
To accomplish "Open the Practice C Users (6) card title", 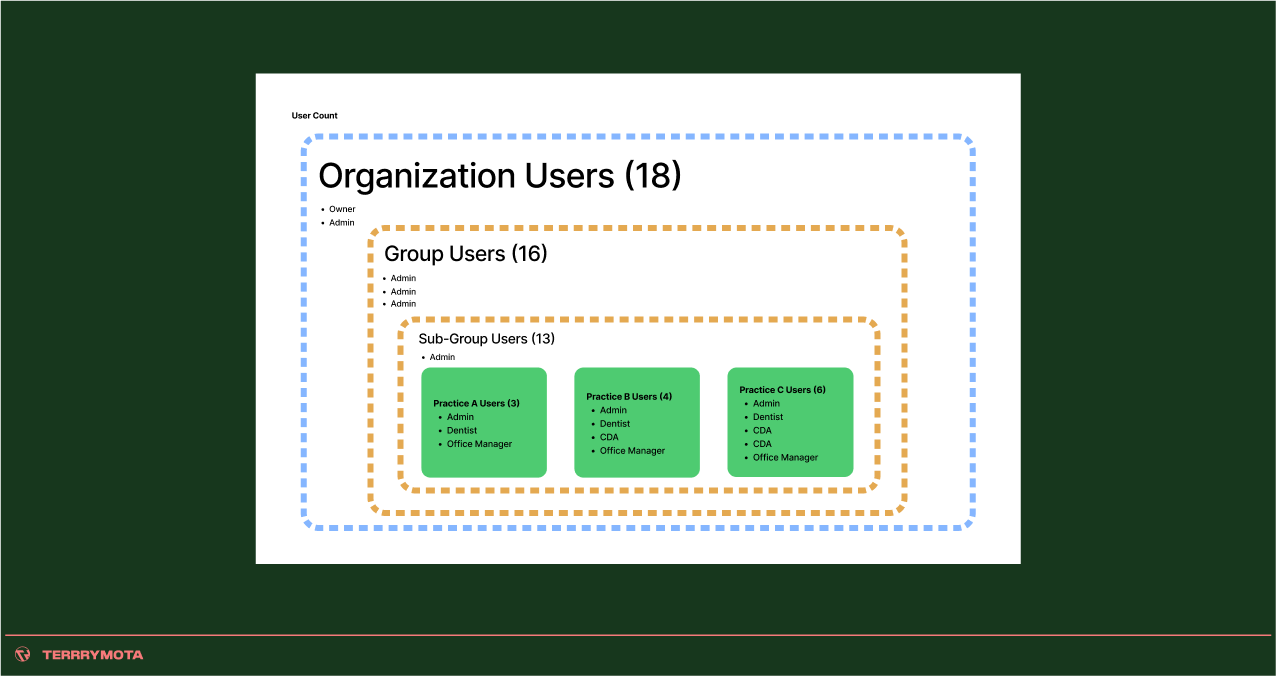I will coord(782,390).
